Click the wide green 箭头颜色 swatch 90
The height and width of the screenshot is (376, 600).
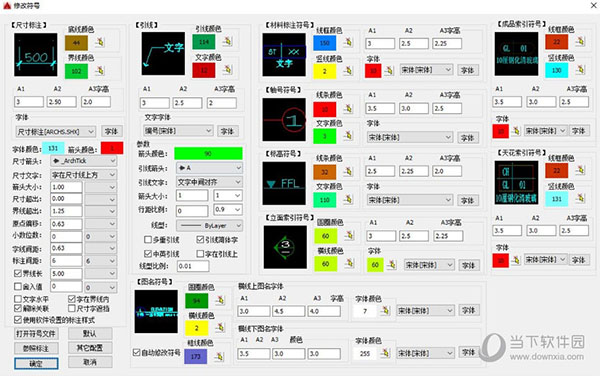[208, 153]
